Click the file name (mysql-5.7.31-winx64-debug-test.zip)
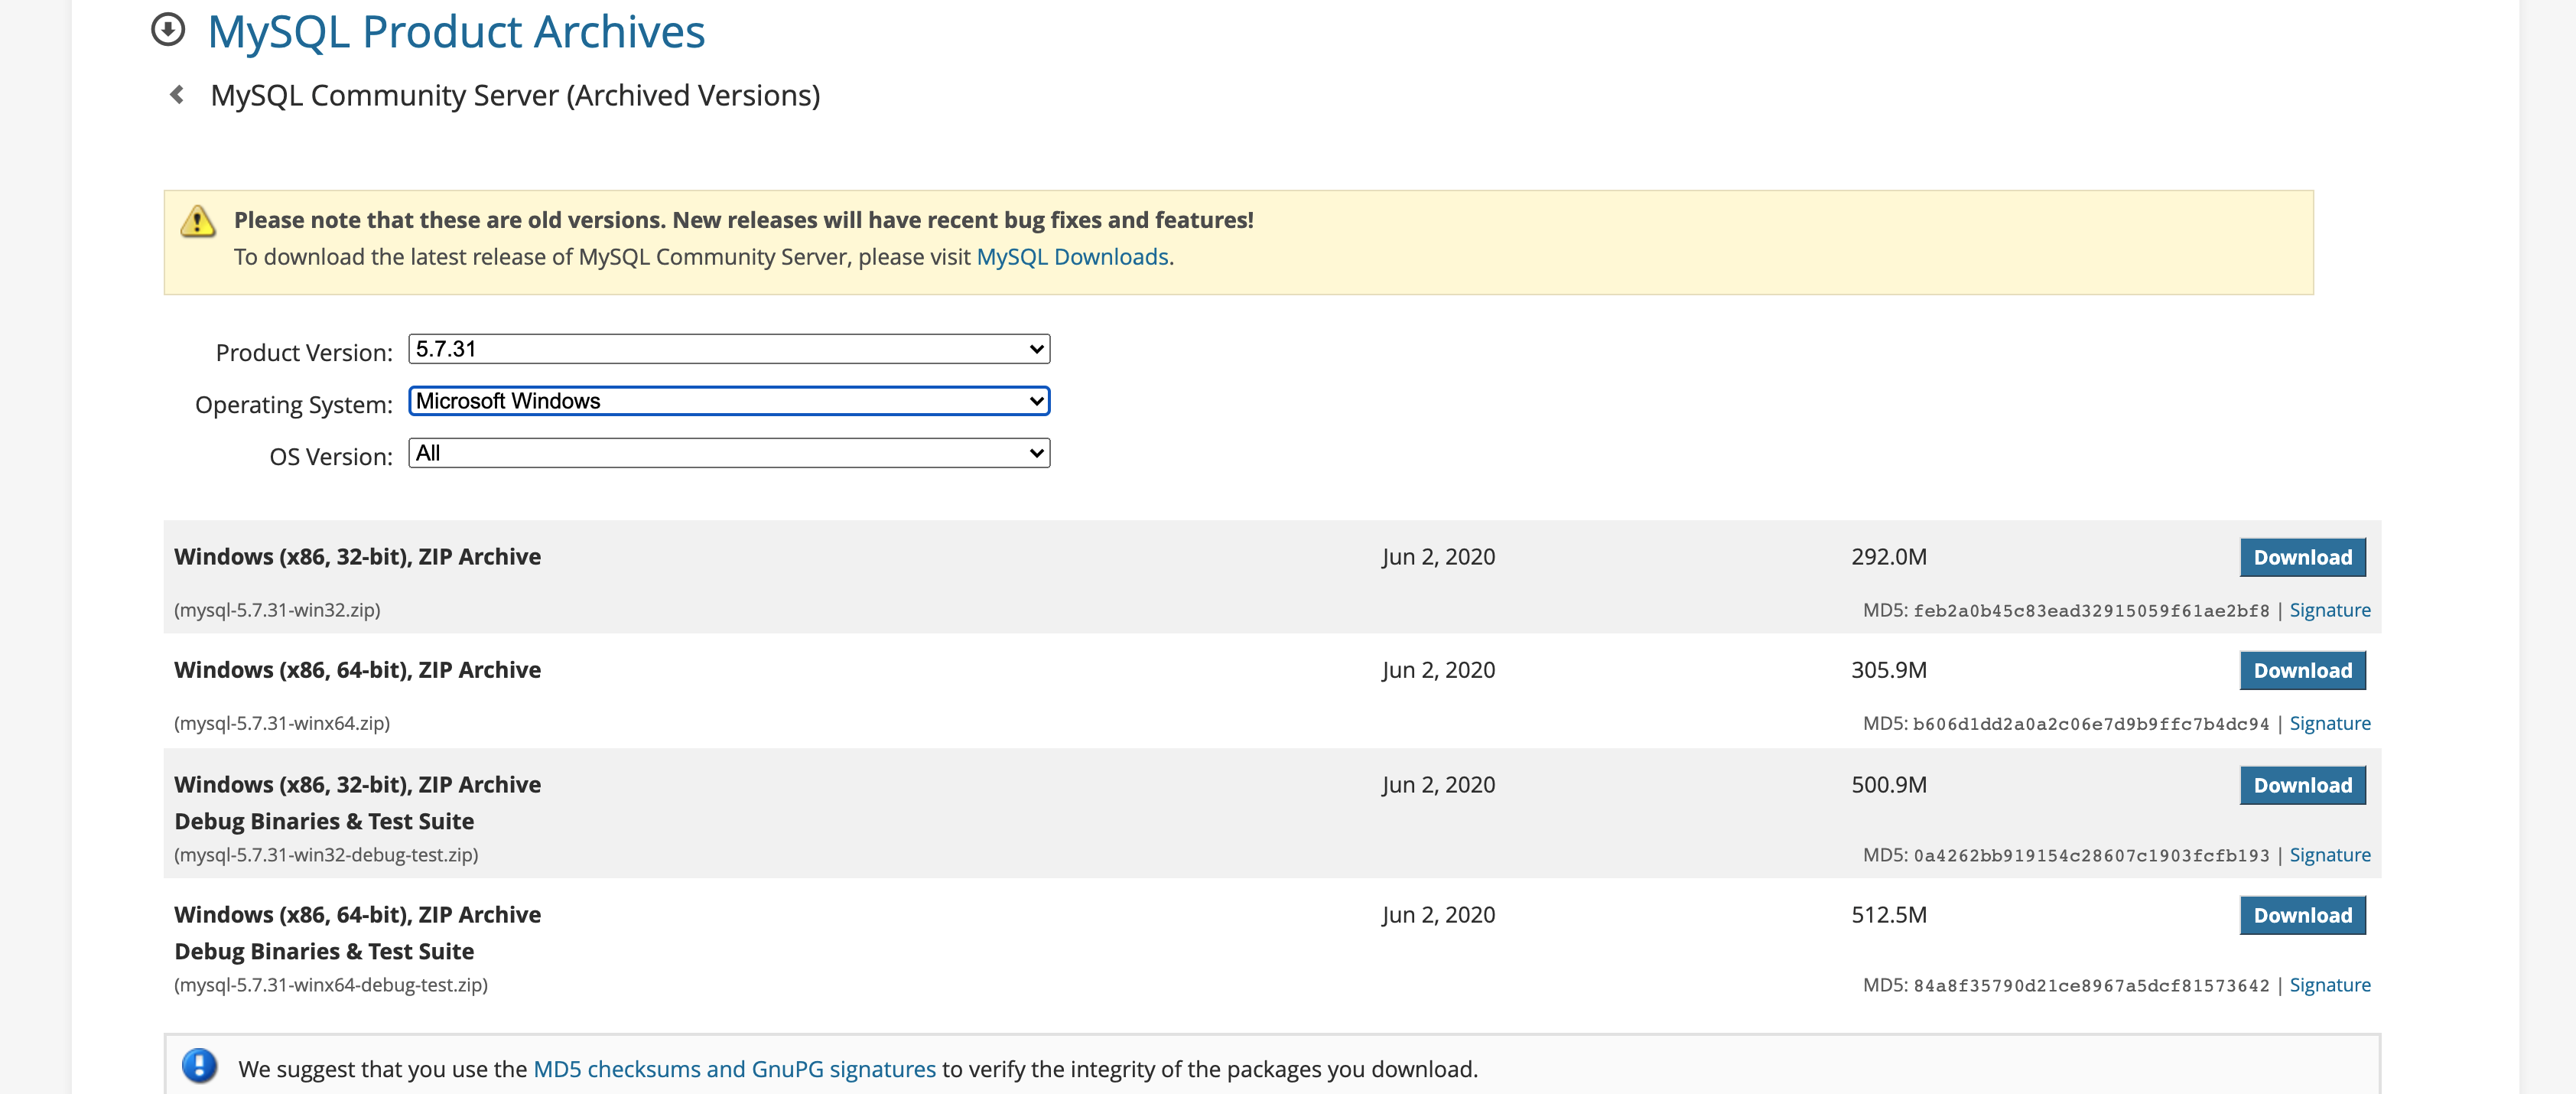 point(331,985)
